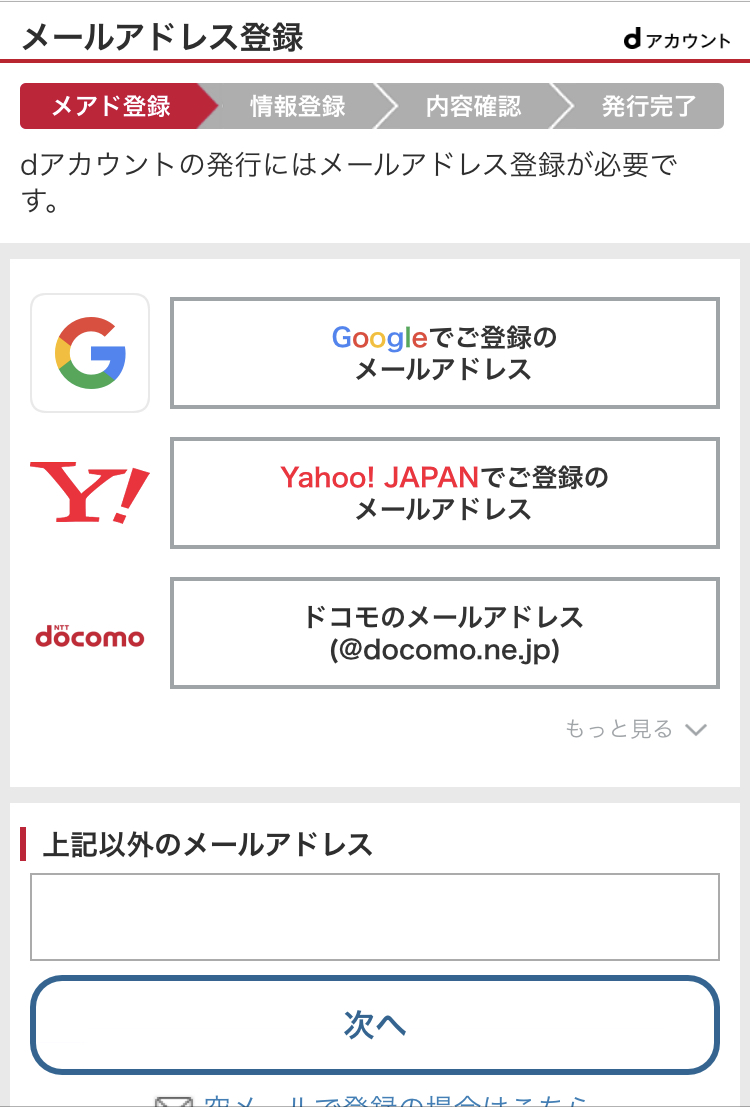Viewport: 750px width, 1107px height.
Task: Click the chevron next to もっと見る
Action: click(x=696, y=729)
